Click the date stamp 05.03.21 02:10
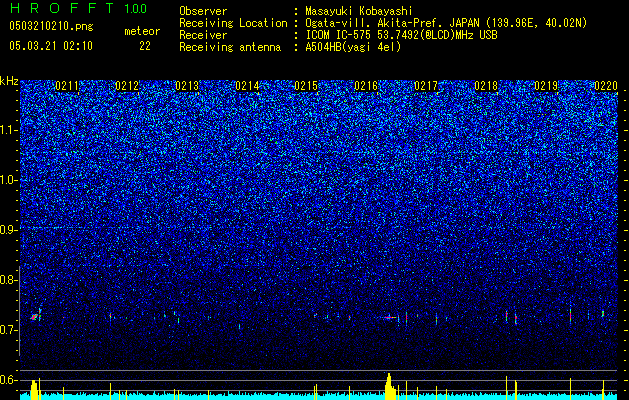 coord(51,46)
